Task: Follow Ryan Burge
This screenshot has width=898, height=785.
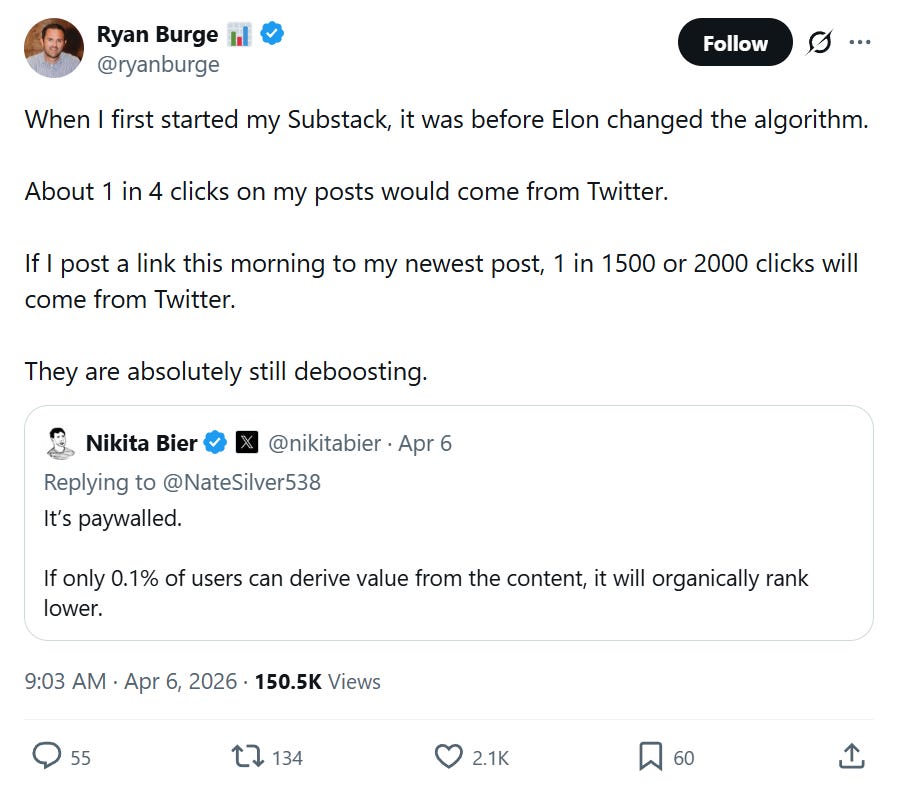Action: point(735,42)
